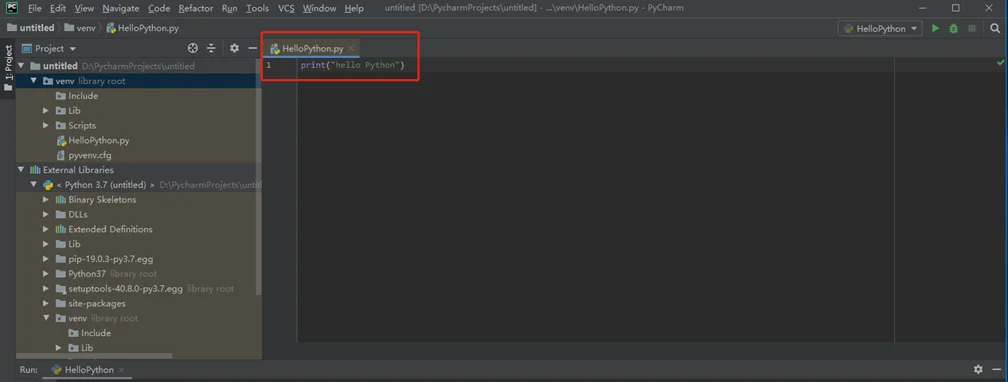Open the File menu
The width and height of the screenshot is (1008, 382).
(35, 8)
